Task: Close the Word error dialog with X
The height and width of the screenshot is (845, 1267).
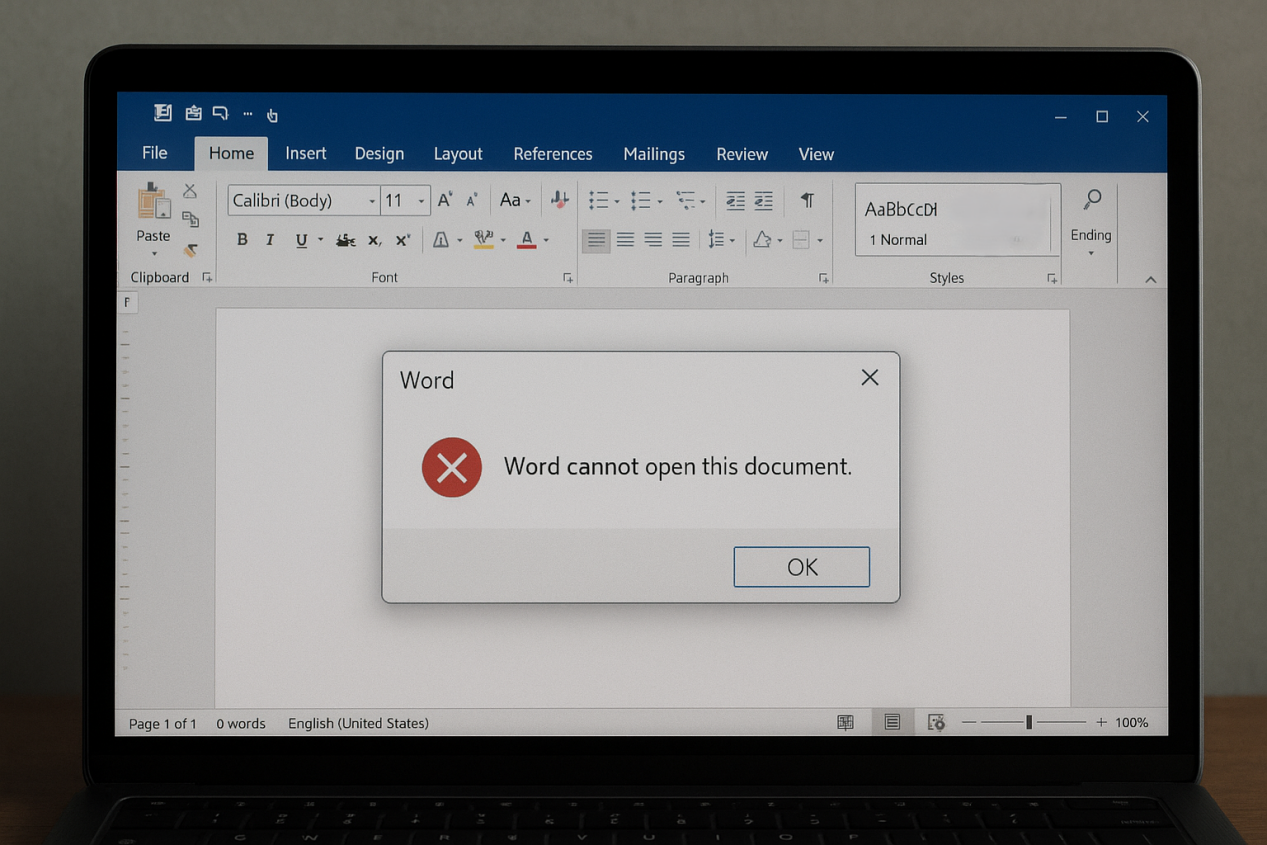Action: (870, 377)
